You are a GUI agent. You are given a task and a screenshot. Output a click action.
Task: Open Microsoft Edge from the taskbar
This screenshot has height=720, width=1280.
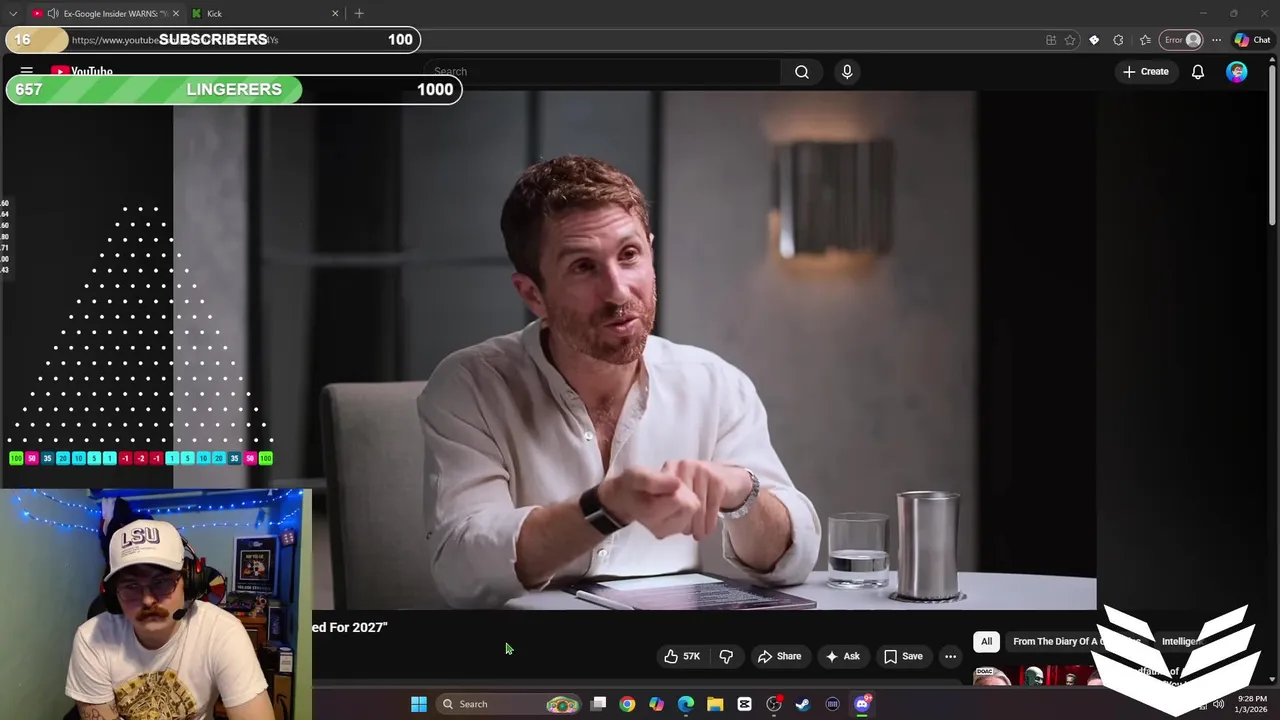coord(686,704)
